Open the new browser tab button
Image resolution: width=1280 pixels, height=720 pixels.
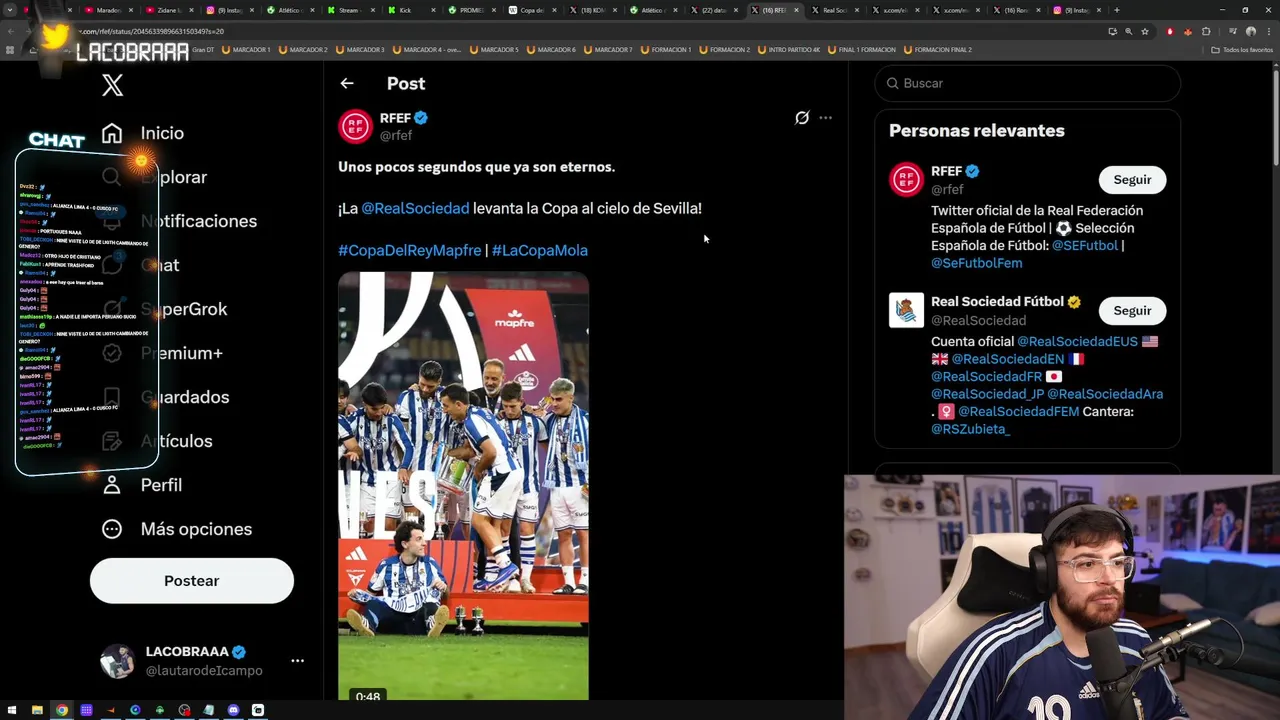tap(1117, 10)
